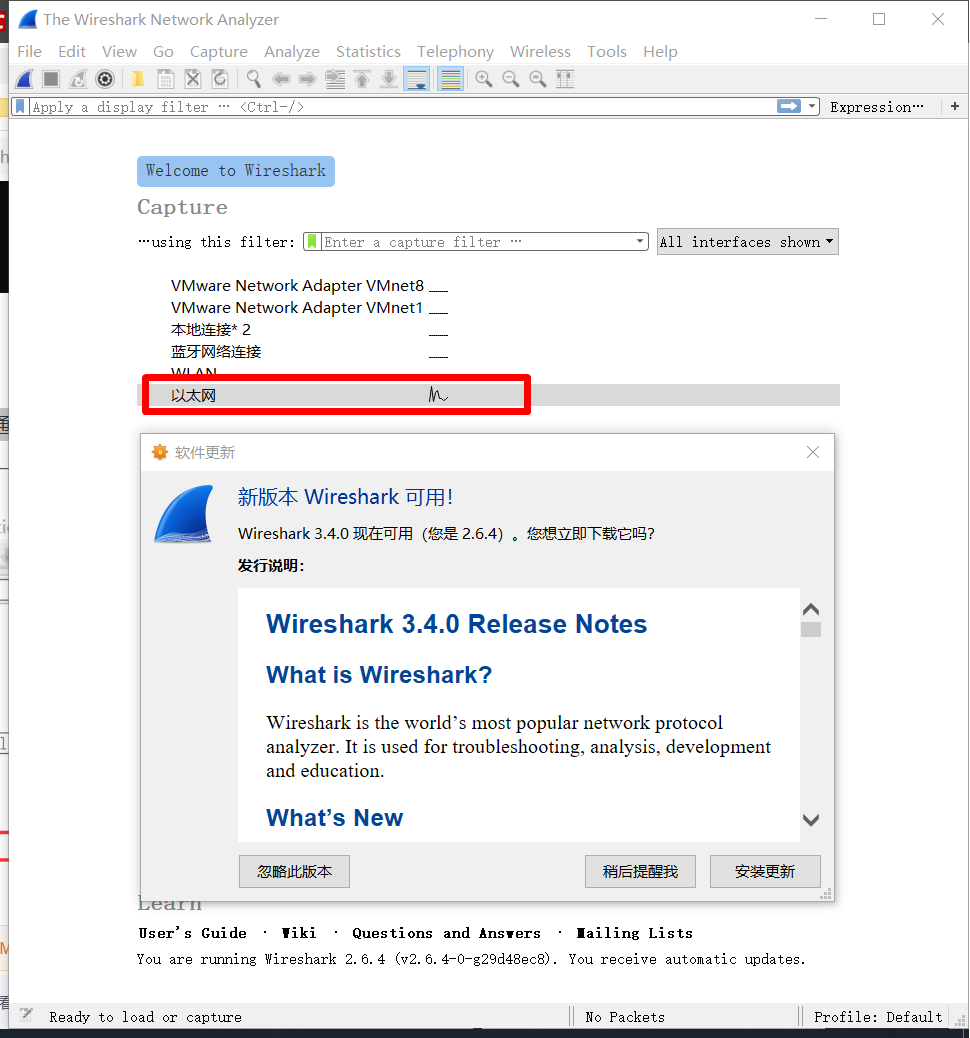
Task: Click the display filter input field
Action: point(403,107)
